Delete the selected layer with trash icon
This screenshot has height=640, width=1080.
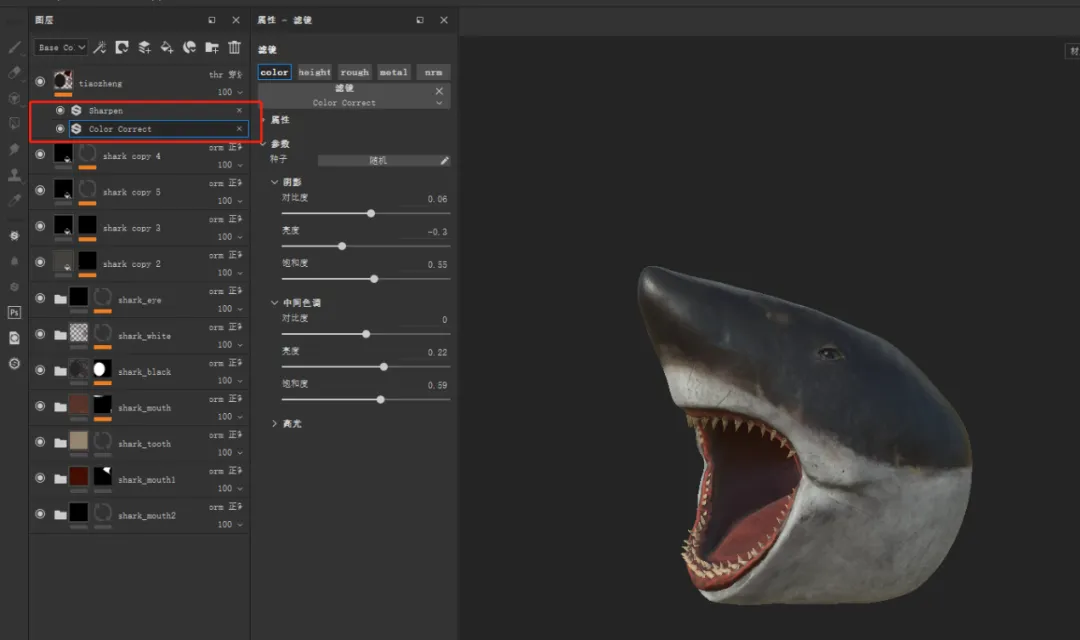235,47
